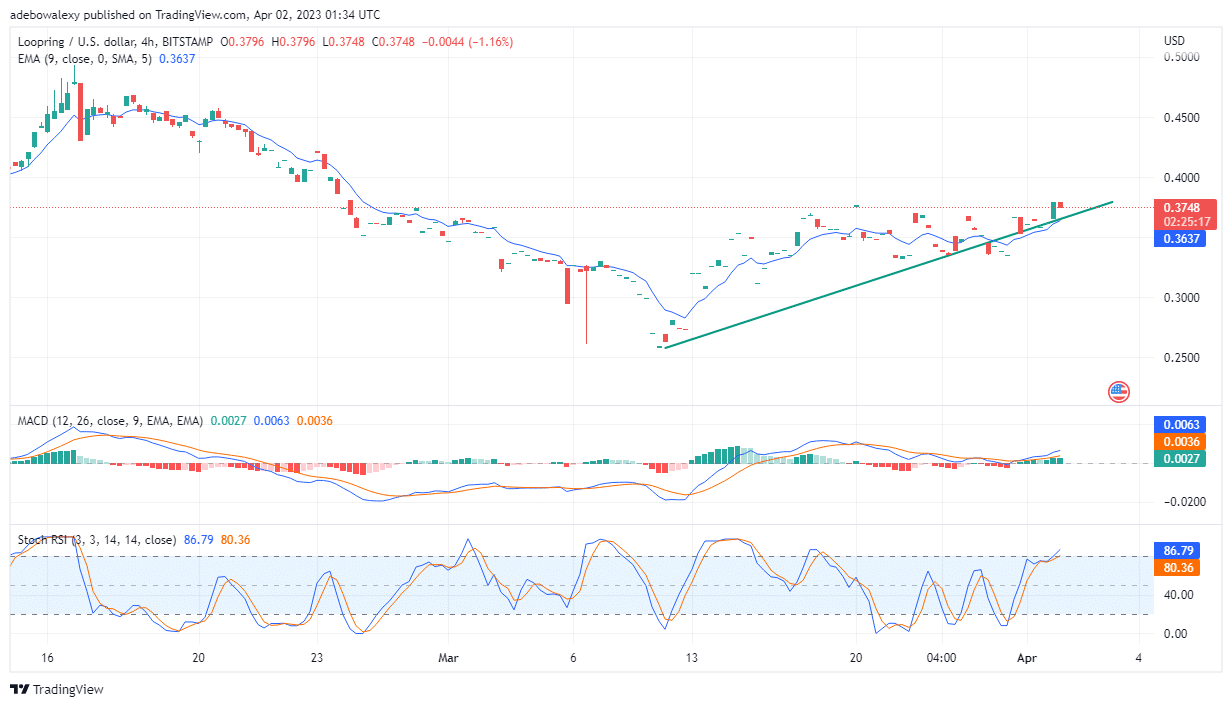Click the "23" date label on the time axis
This screenshot has width=1232, height=707.
pos(316,659)
